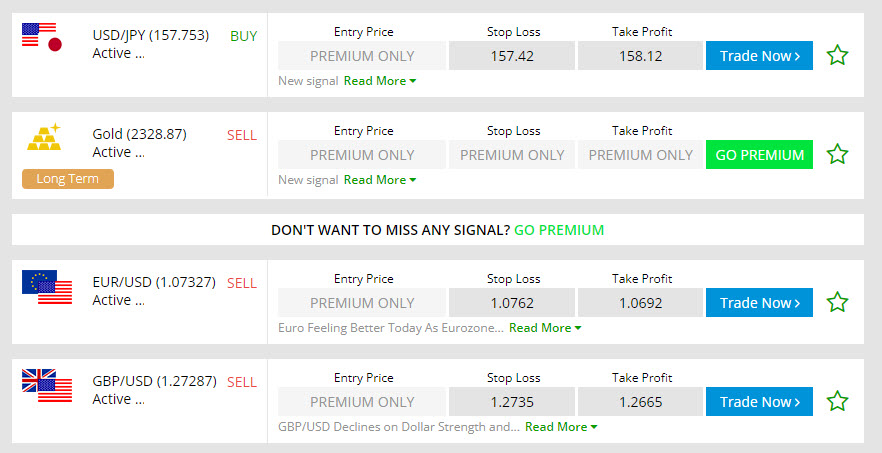Click Gold's PREMIUM ONLY Stop Loss field
This screenshot has height=453, width=882.
pyautogui.click(x=512, y=155)
